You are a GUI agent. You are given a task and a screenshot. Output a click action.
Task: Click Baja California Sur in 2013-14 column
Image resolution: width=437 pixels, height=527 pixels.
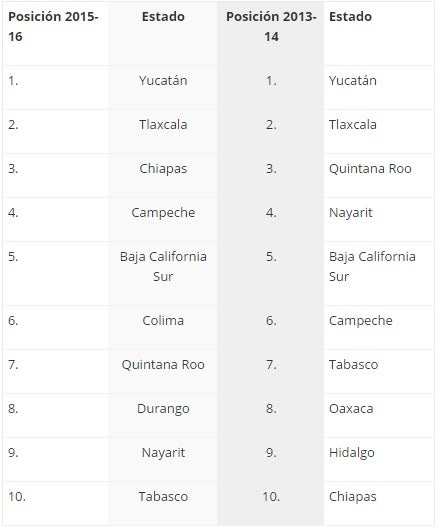(372, 267)
